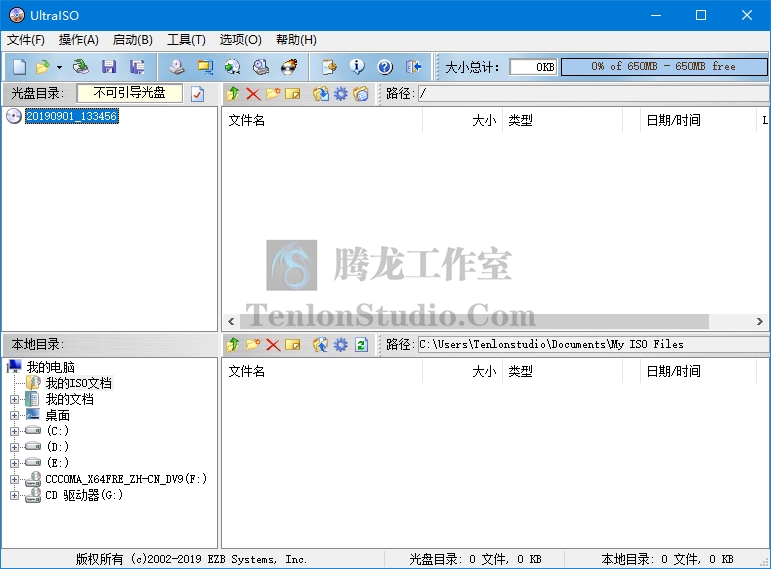Viewport: 771px width, 569px height.
Task: Click disc list scrollbar right arrow
Action: [x=760, y=322]
